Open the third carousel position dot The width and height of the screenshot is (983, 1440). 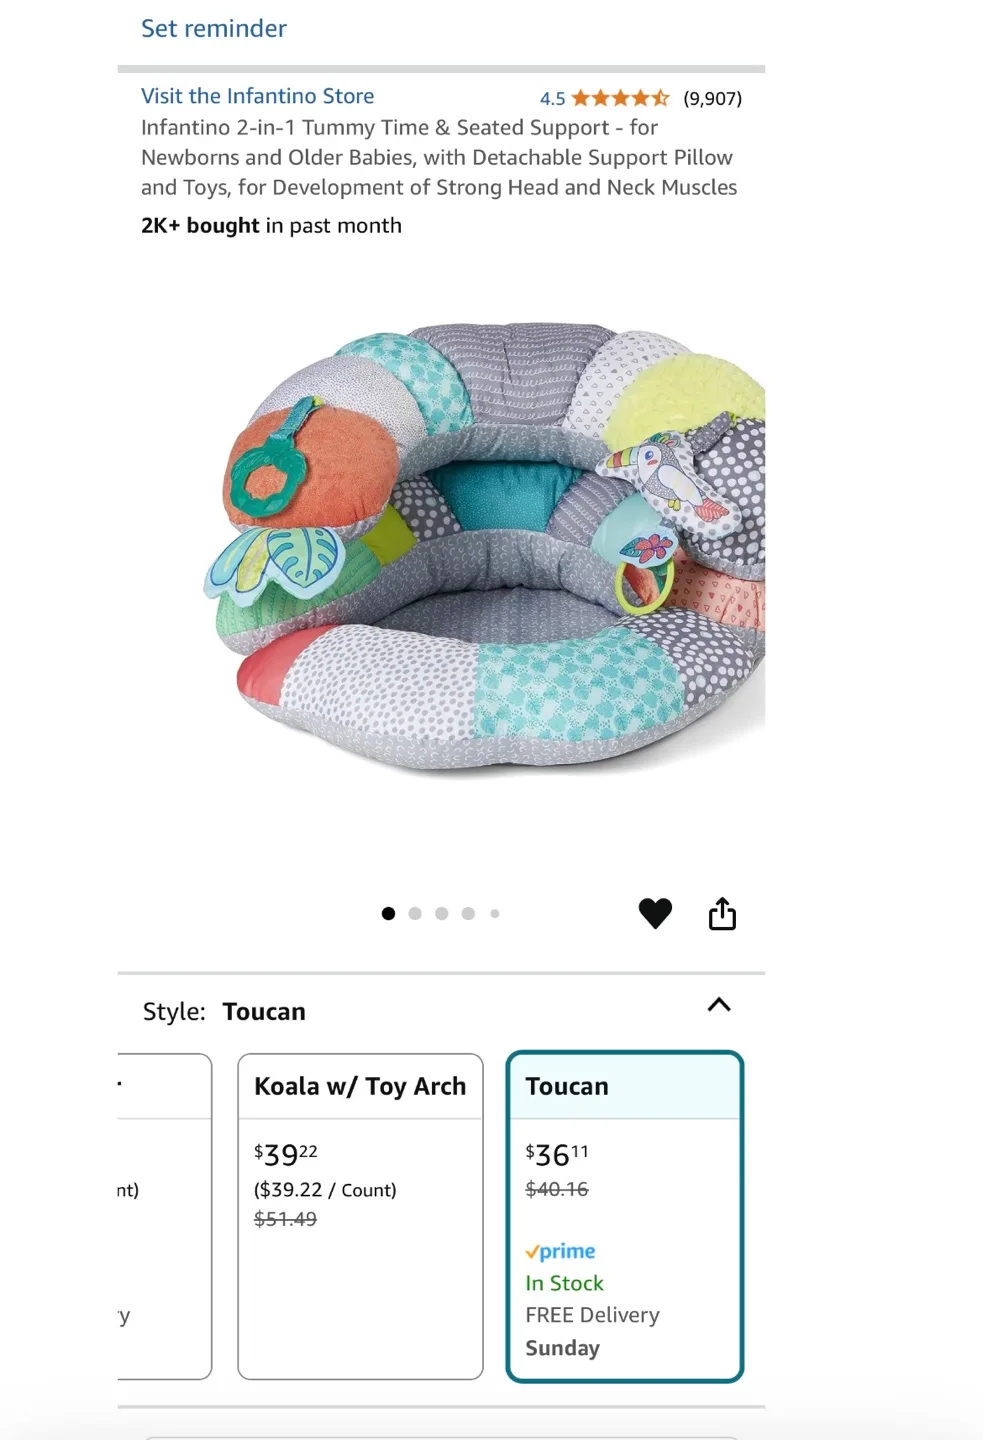click(441, 913)
